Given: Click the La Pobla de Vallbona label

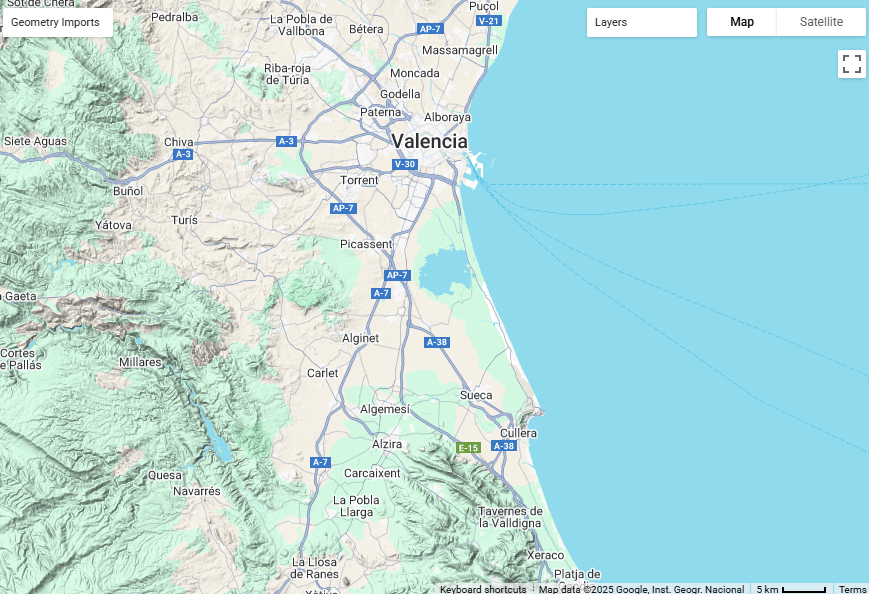Looking at the screenshot, I should coord(301,25).
